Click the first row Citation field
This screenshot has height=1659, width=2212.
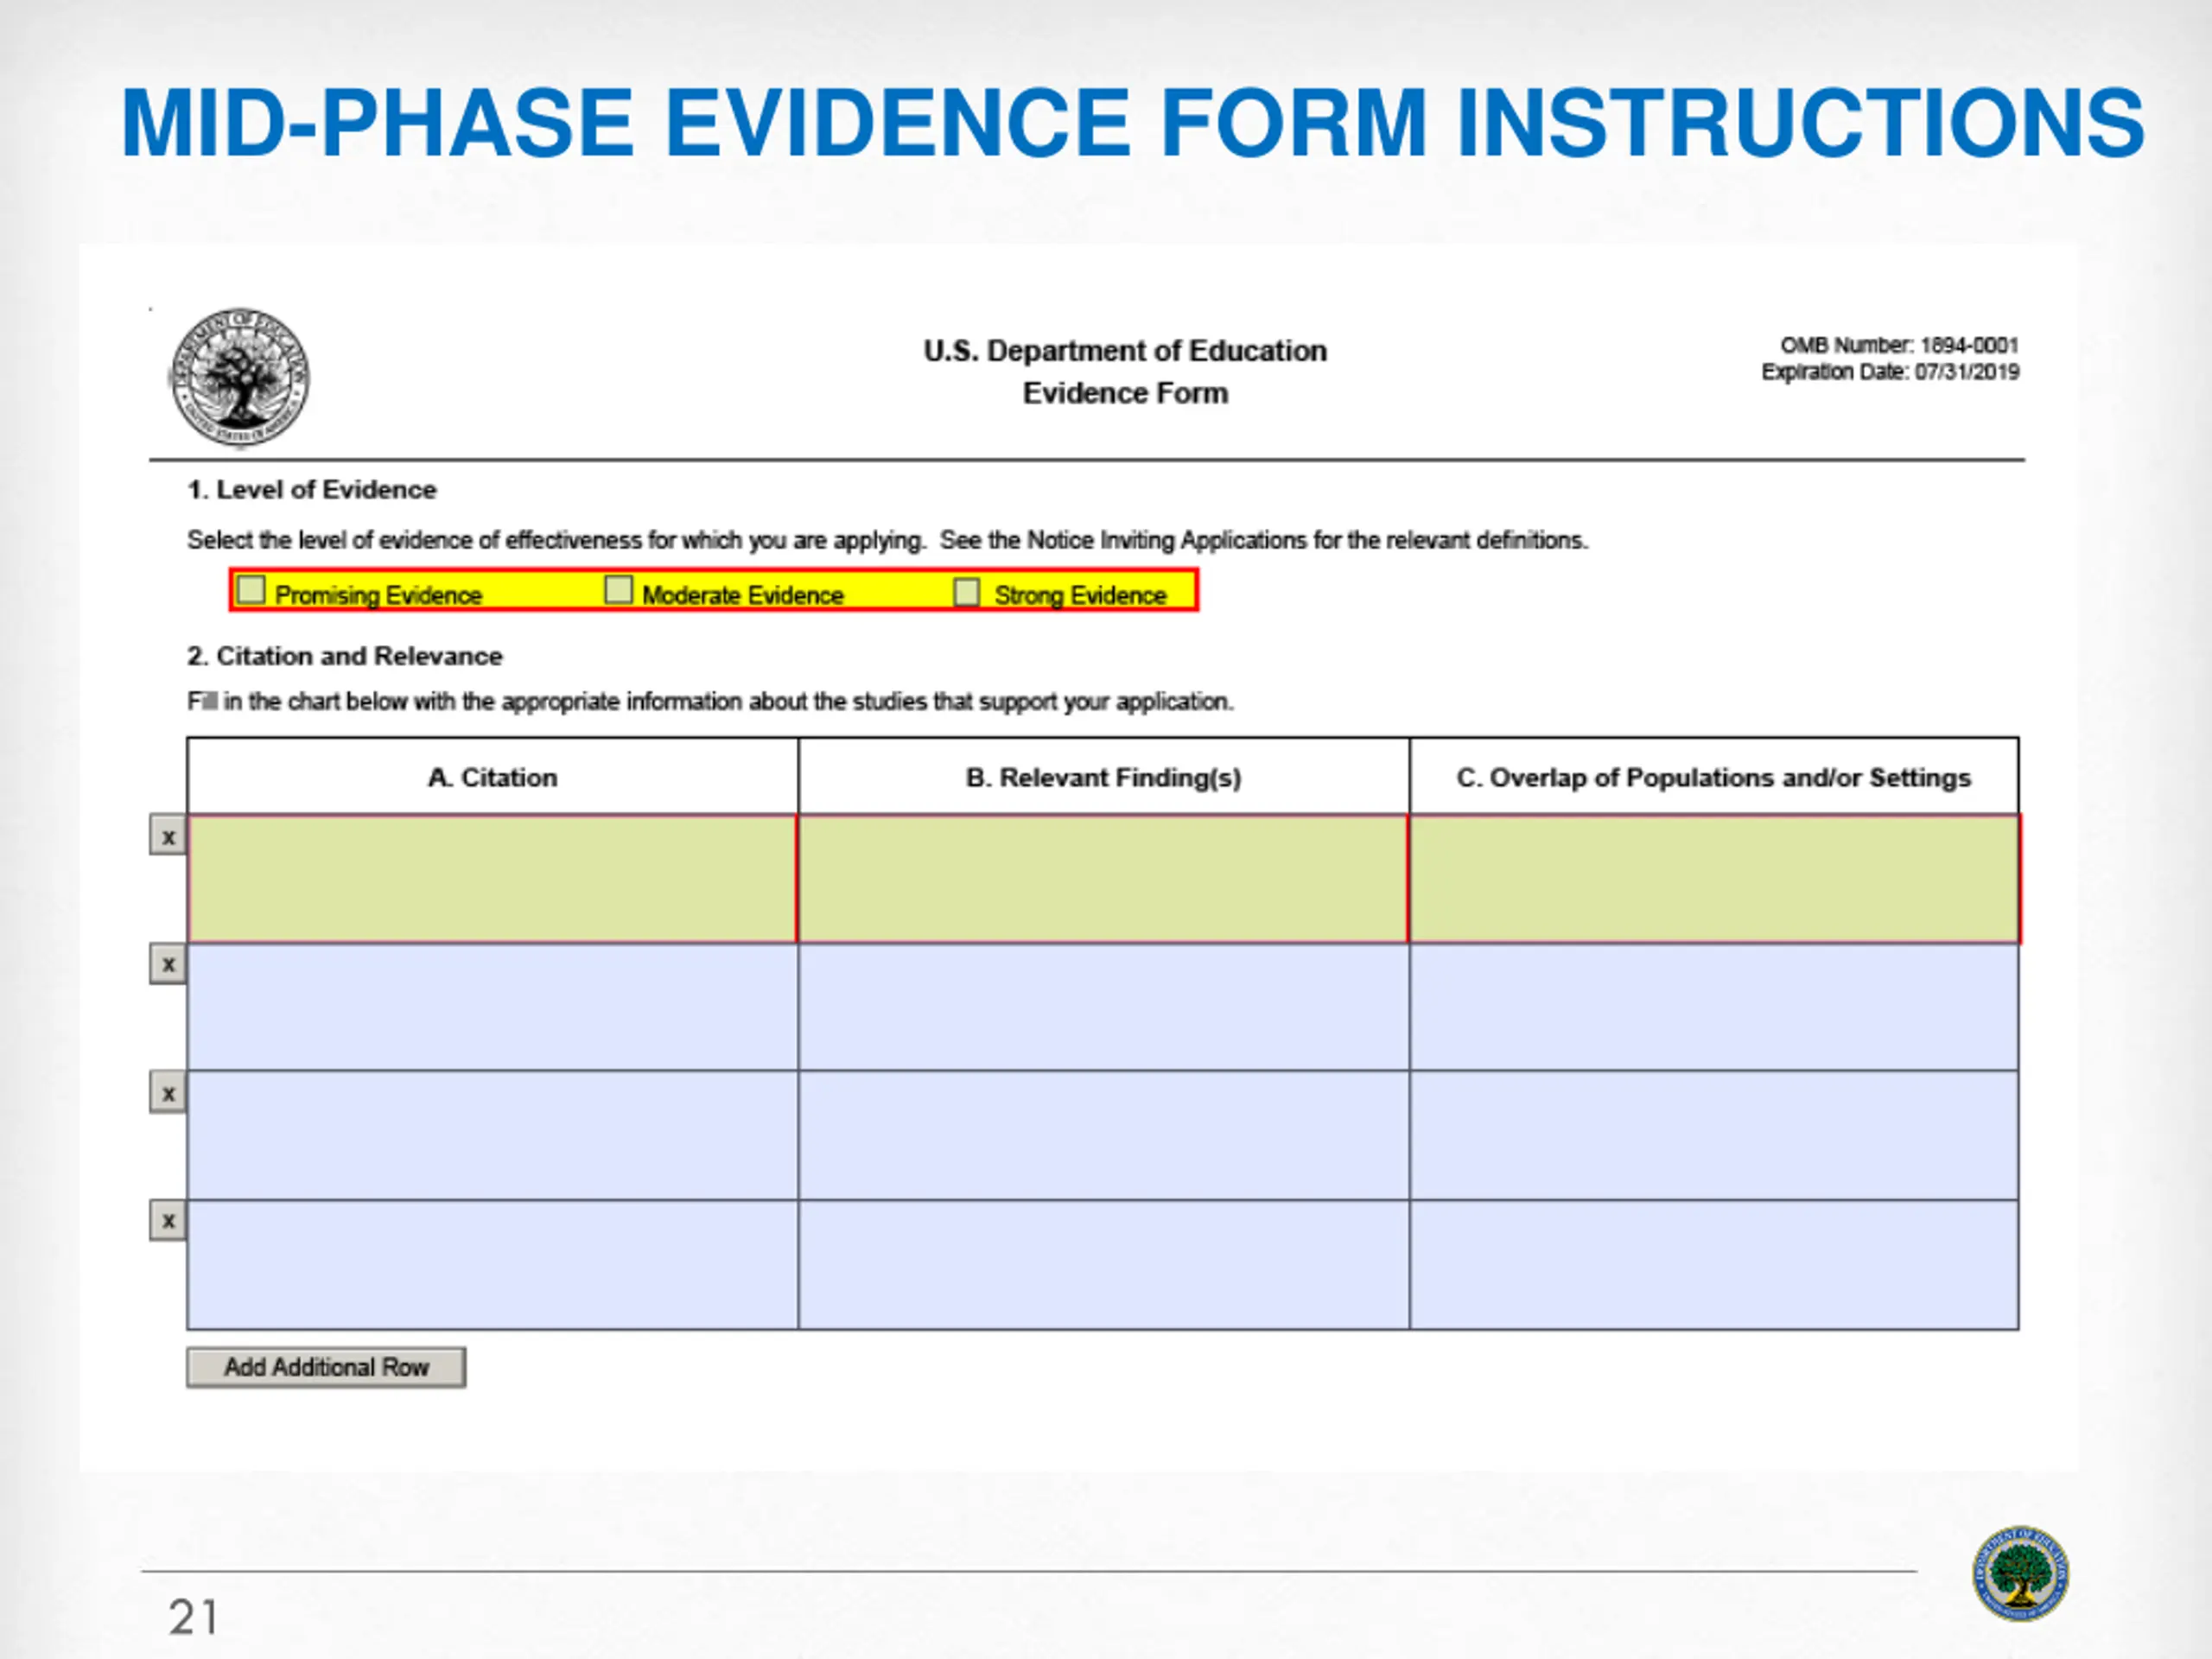(493, 879)
